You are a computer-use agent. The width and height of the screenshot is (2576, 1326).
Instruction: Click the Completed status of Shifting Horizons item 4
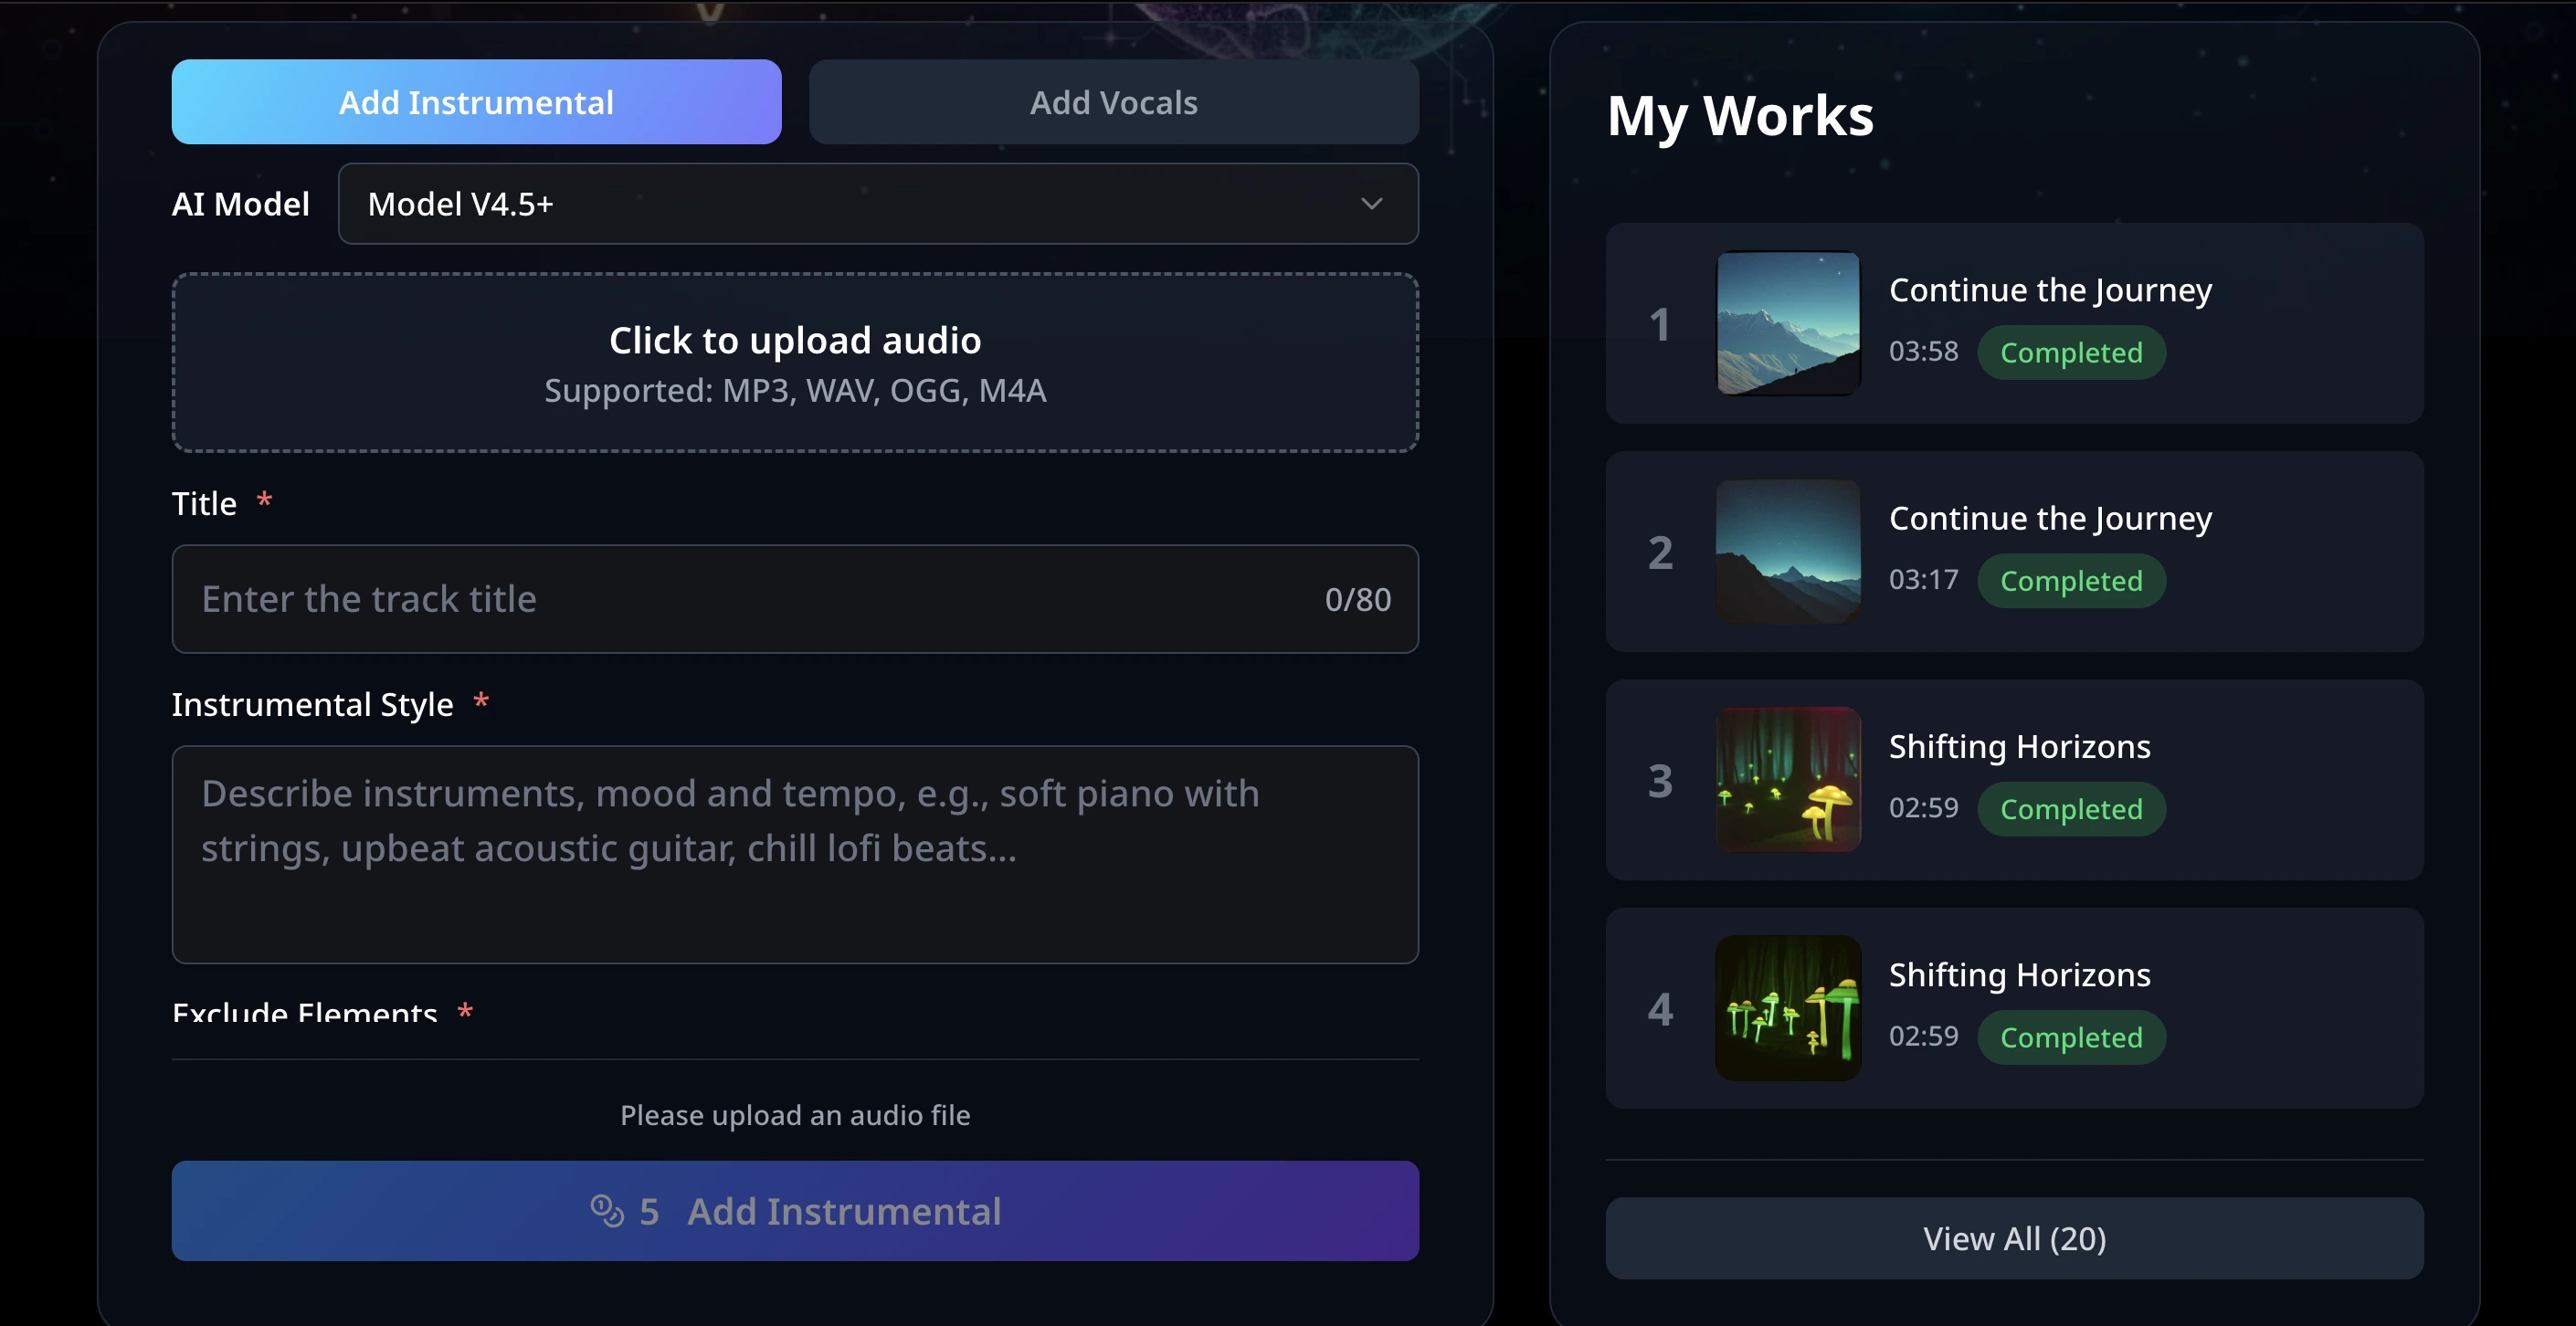pos(2071,1037)
